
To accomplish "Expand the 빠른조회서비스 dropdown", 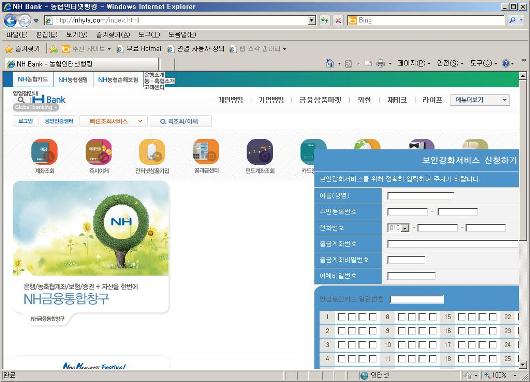I will pyautogui.click(x=113, y=121).
